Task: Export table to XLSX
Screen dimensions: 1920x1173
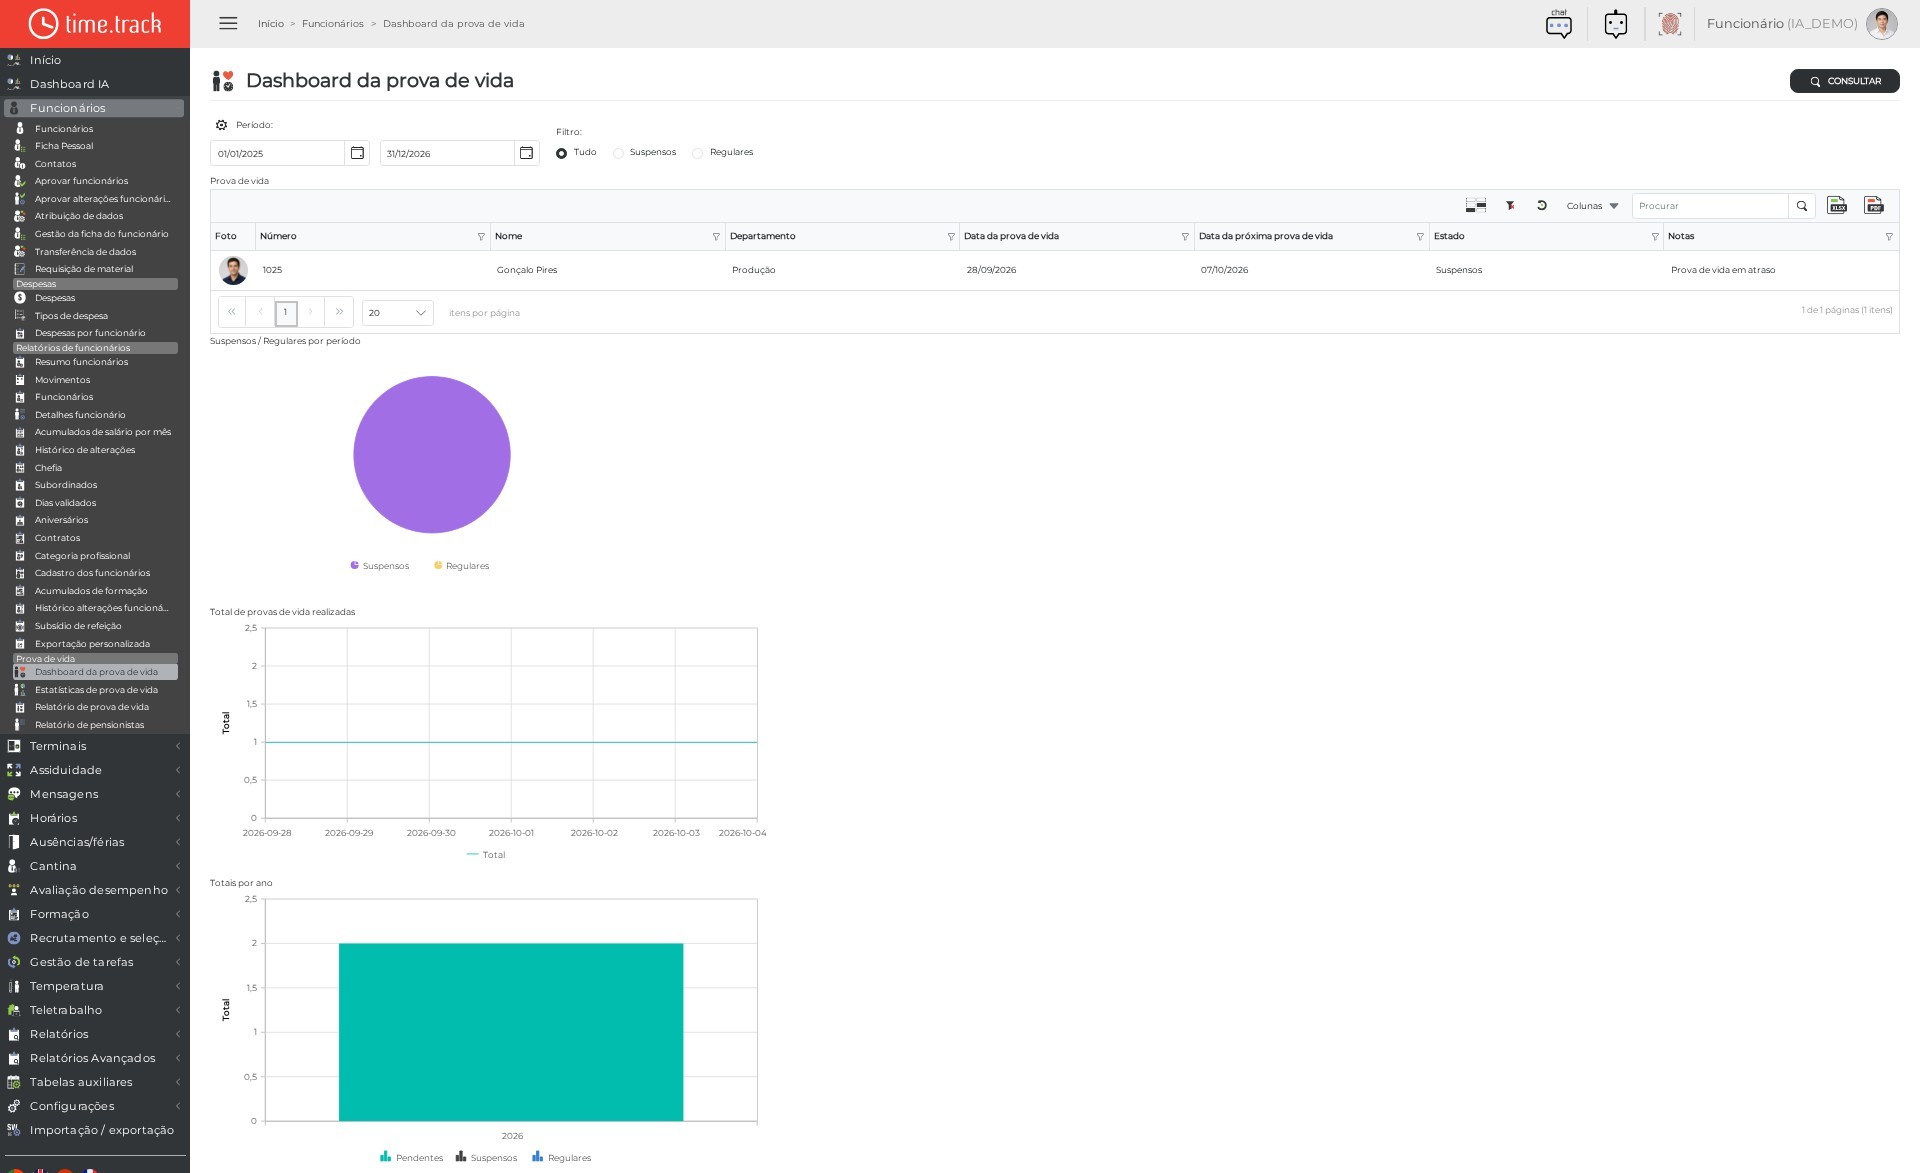Action: pyautogui.click(x=1837, y=205)
